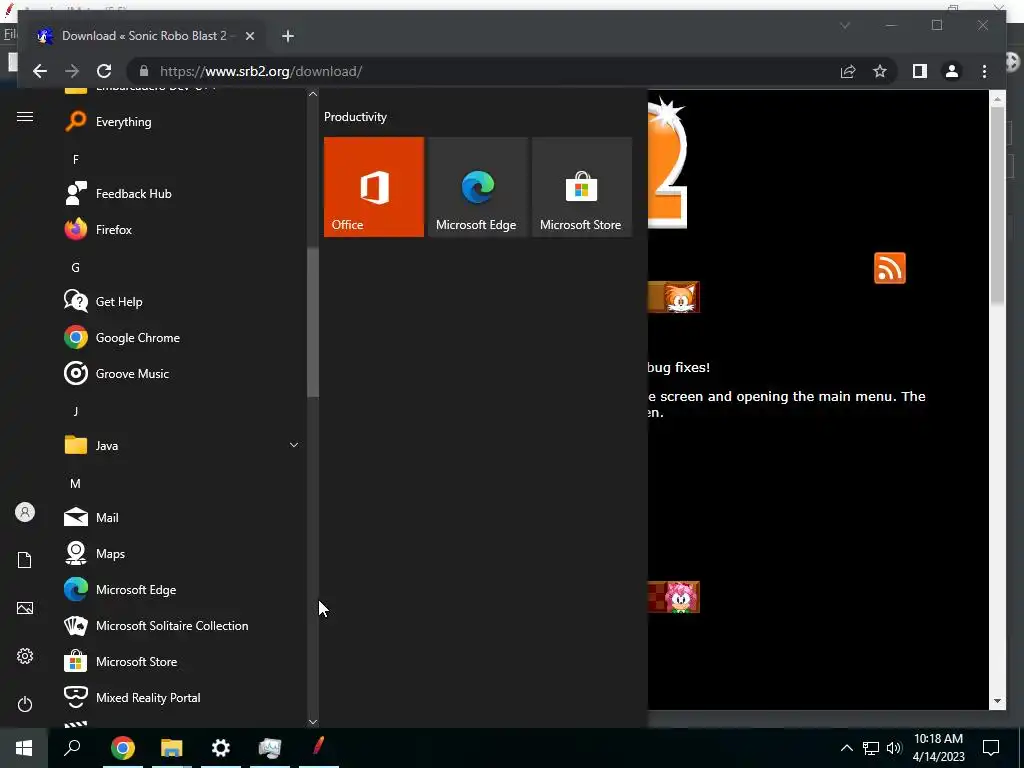
Task: Open Settings gear on the taskbar
Action: click(221, 748)
